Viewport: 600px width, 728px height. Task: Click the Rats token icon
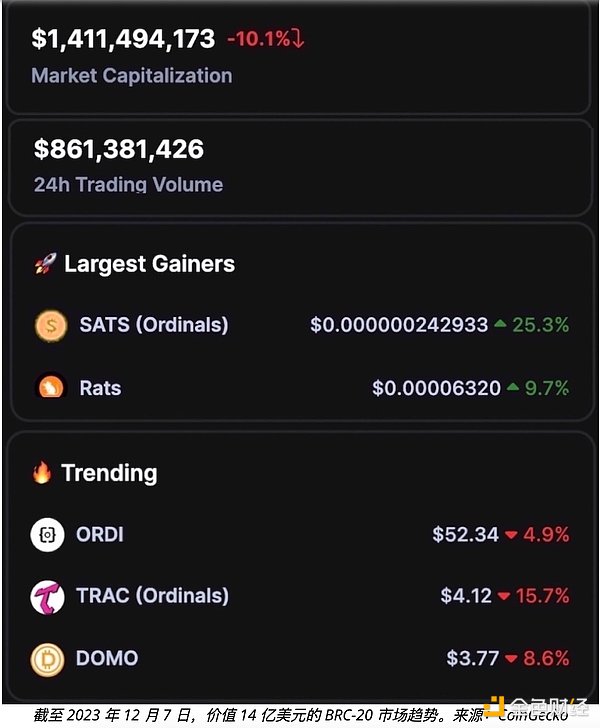[50, 387]
